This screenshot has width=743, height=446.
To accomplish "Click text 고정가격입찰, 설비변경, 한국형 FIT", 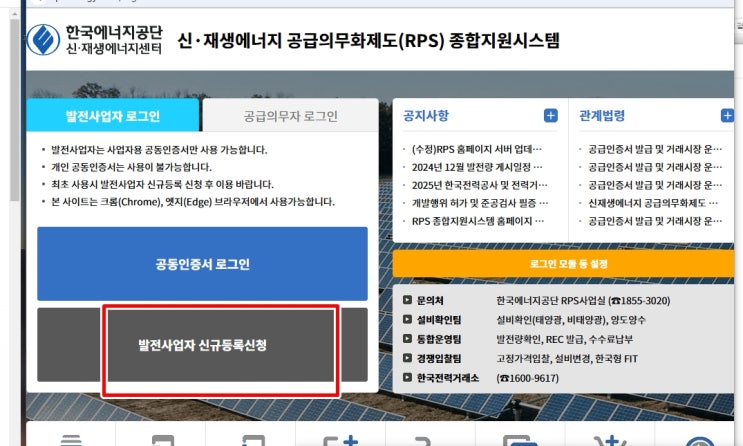I will [x=567, y=359].
